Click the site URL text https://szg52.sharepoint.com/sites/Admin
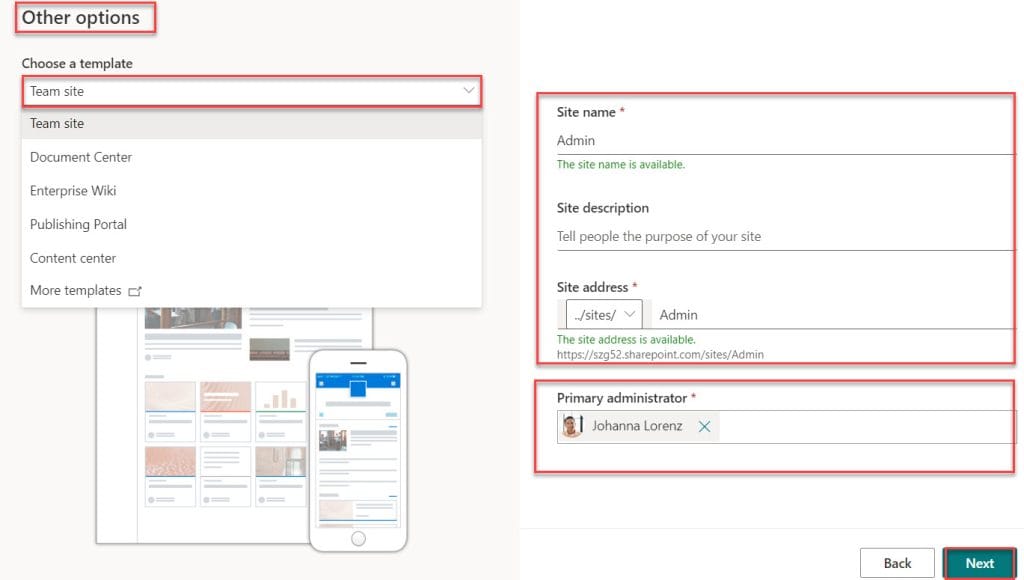 coord(660,355)
